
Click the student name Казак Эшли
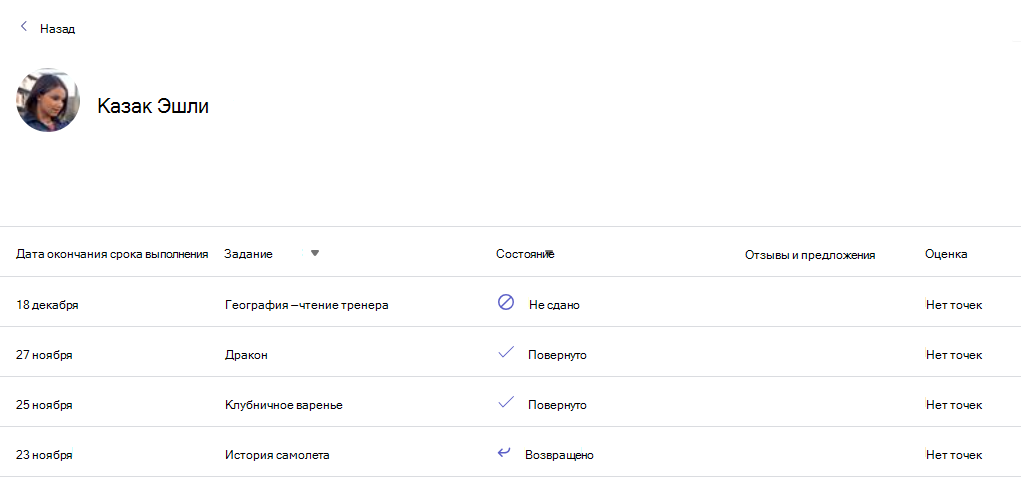tap(153, 106)
